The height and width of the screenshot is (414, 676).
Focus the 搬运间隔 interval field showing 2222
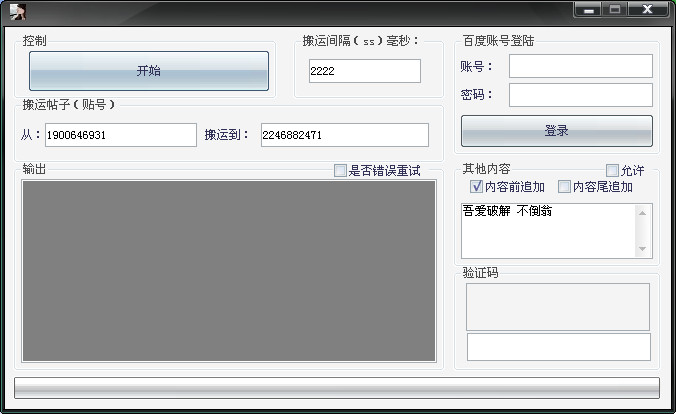pos(365,71)
